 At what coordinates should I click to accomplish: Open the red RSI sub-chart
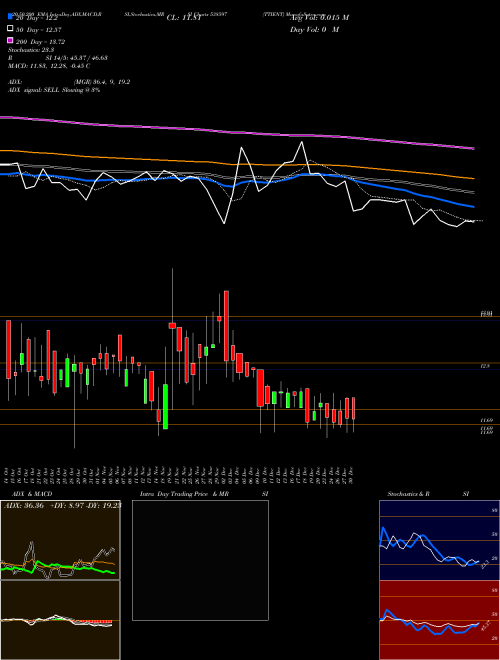(439, 620)
